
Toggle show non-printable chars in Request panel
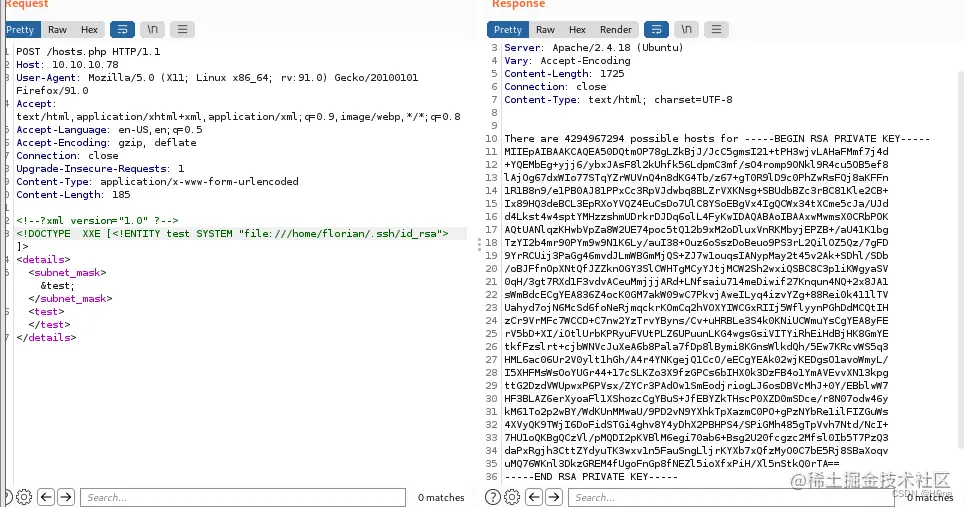(x=152, y=30)
